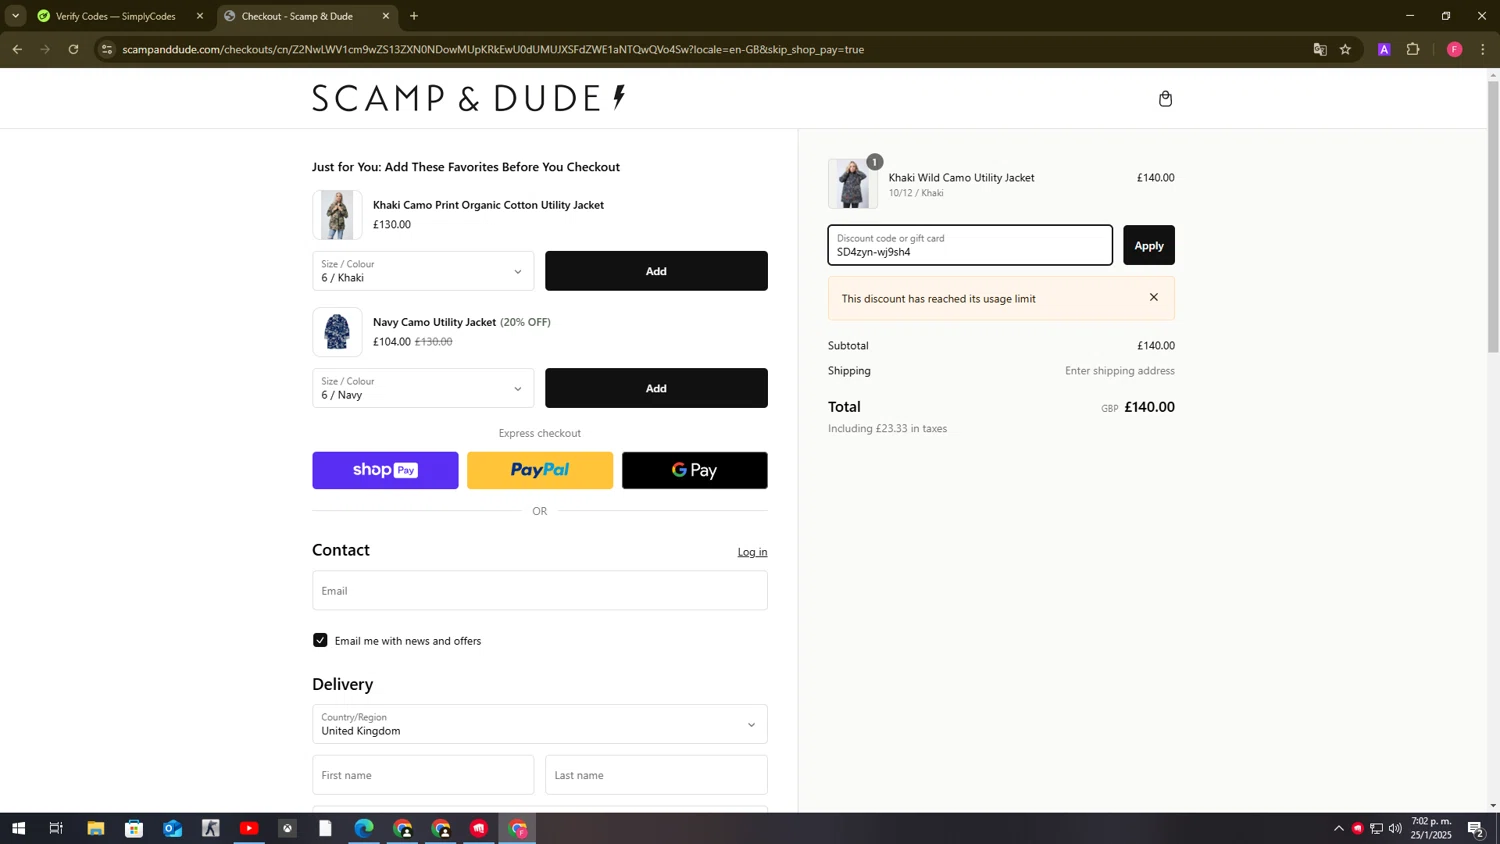Open the browser extensions puzzle icon
Screen dimensions: 1500x844
point(1413,49)
